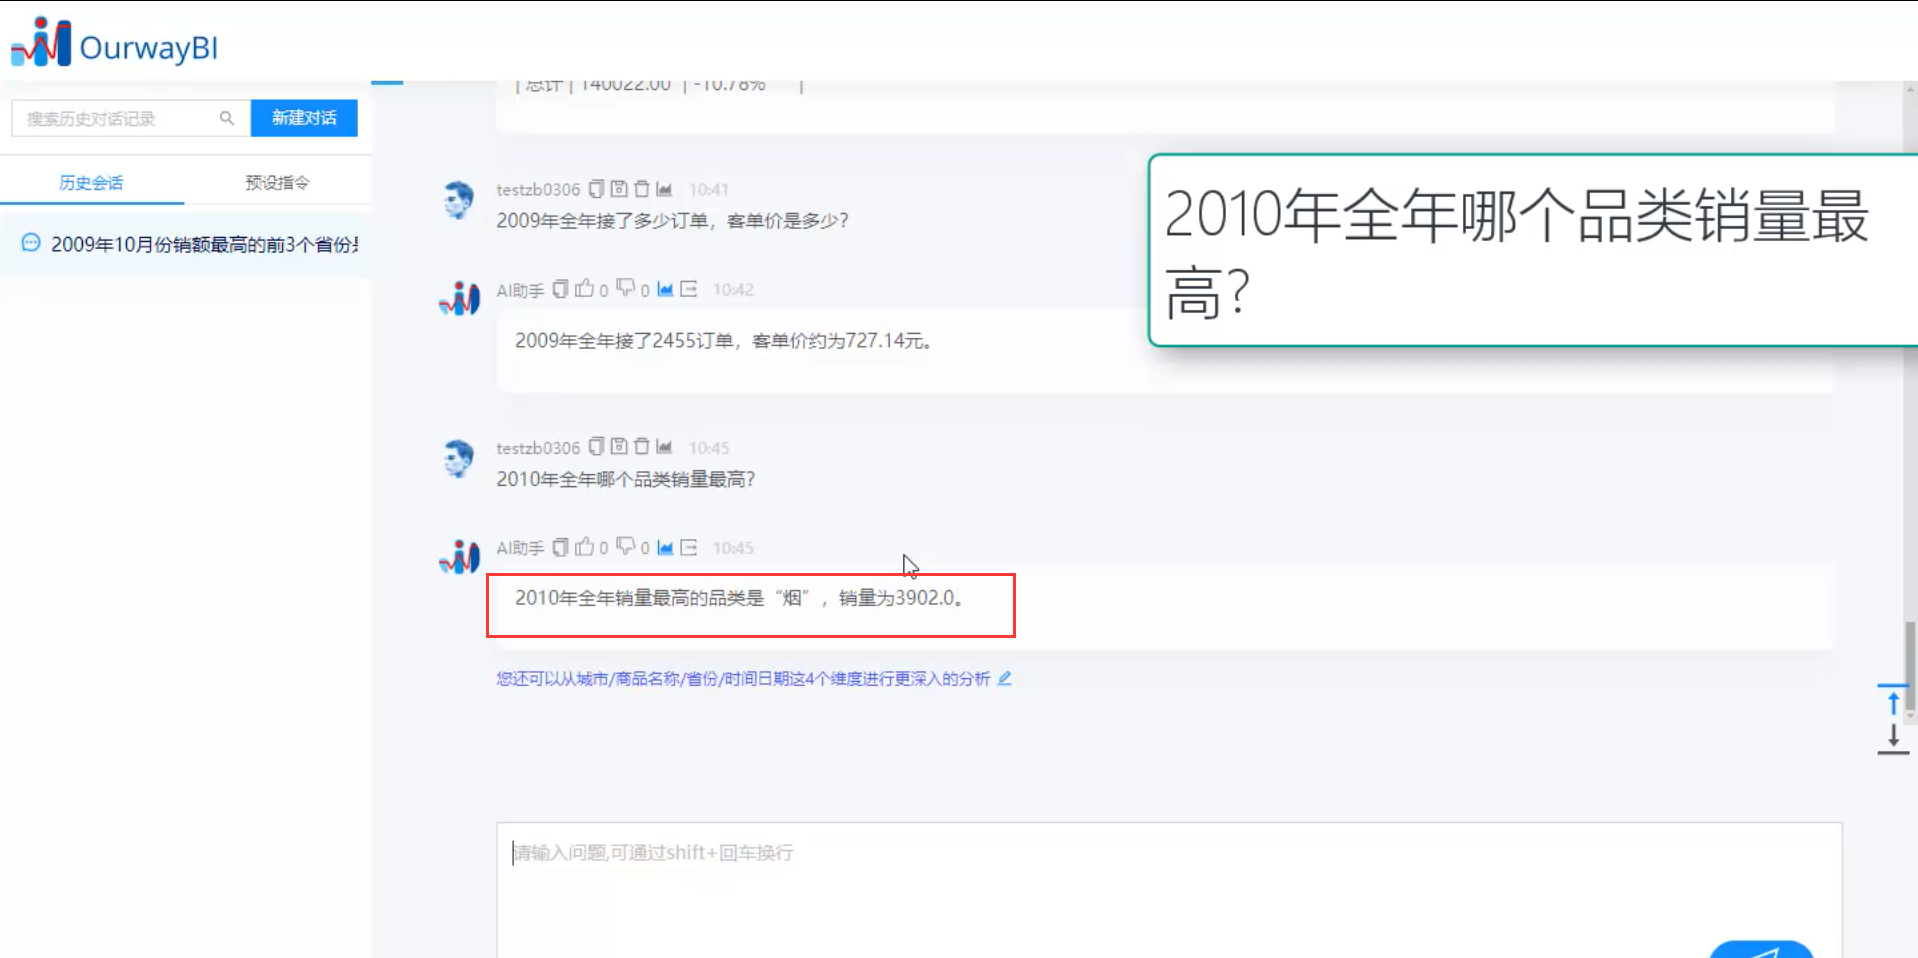1918x958 pixels.
Task: Click the 2009年全年接了2455订单 answer text
Action: pyautogui.click(x=723, y=341)
